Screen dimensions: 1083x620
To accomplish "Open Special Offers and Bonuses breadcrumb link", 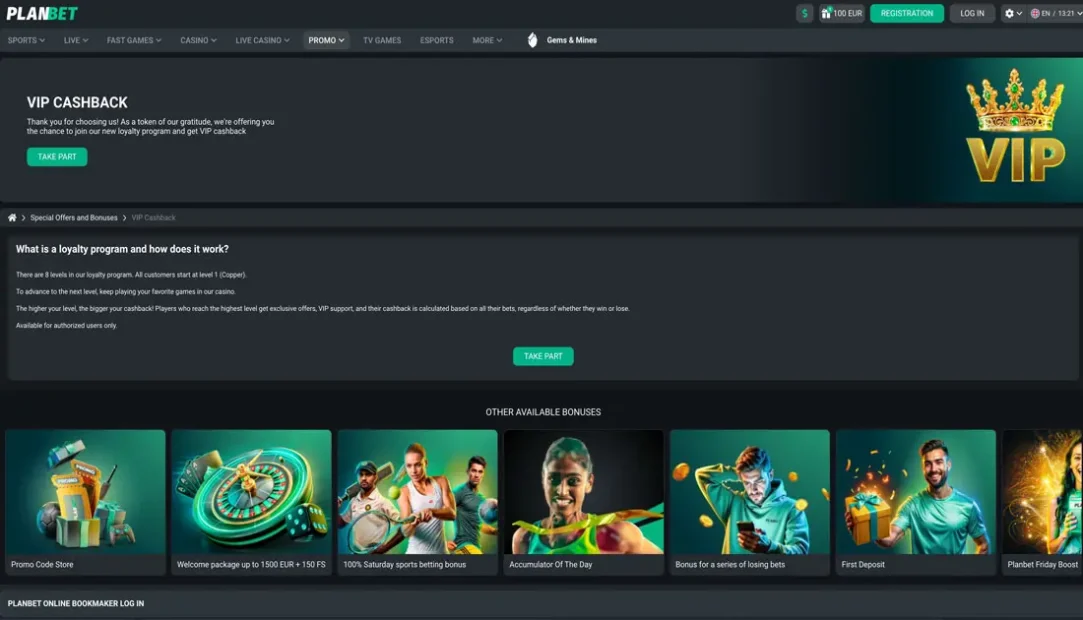I will tap(73, 217).
